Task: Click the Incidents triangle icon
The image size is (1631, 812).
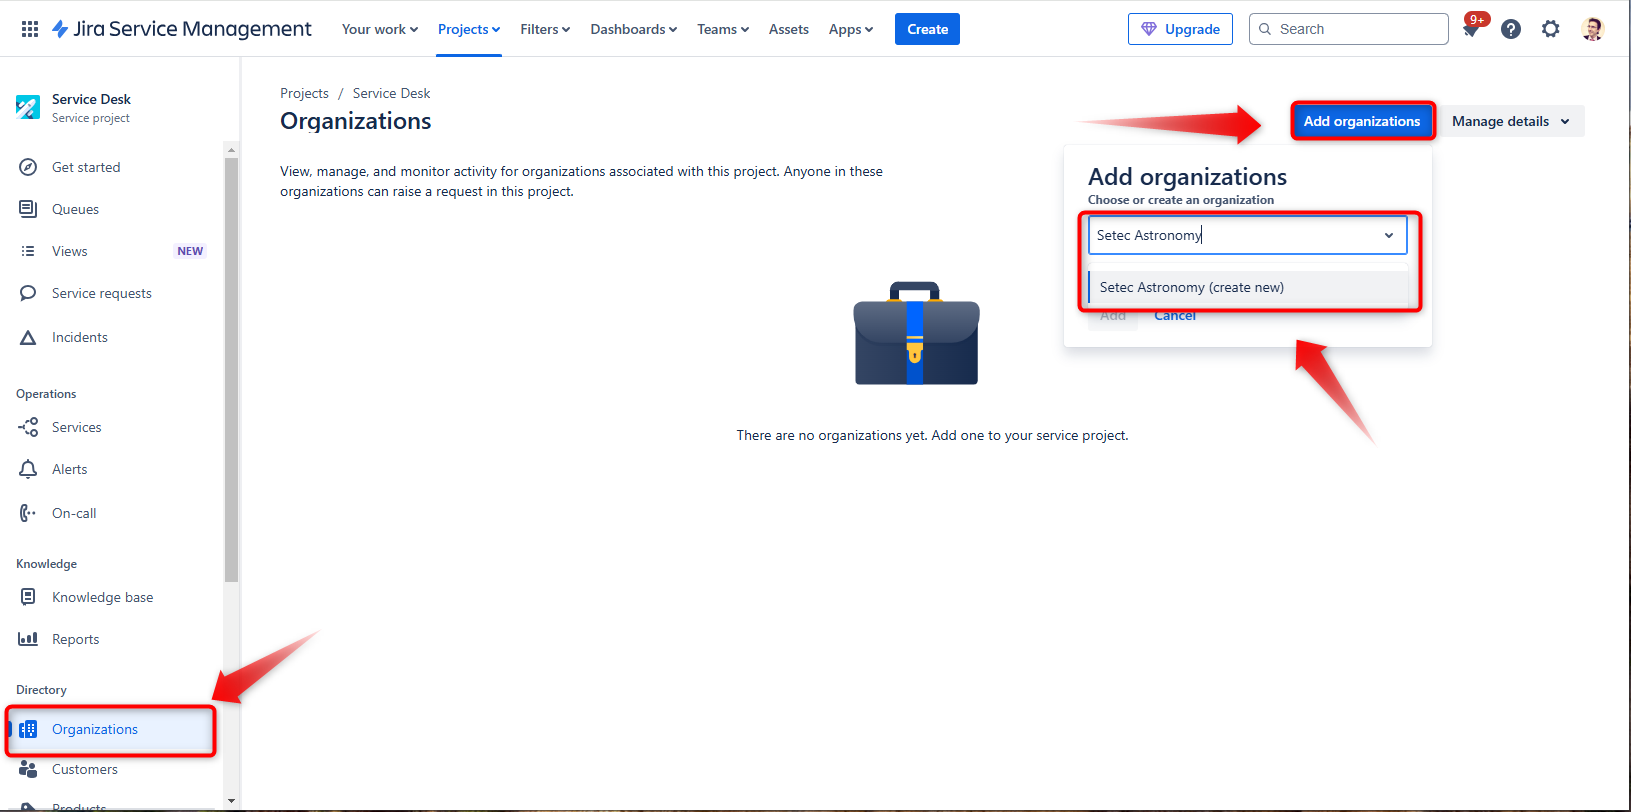Action: 28,337
